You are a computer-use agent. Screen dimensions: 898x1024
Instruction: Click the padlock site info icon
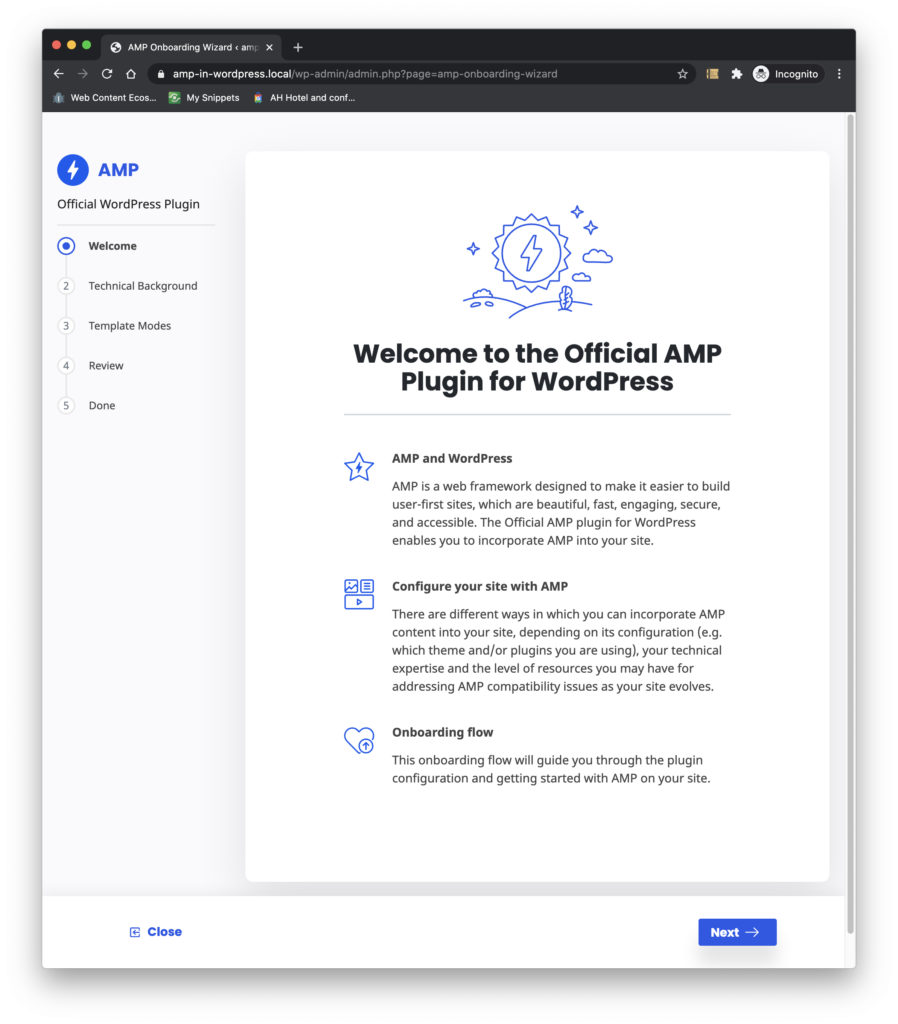(x=161, y=74)
